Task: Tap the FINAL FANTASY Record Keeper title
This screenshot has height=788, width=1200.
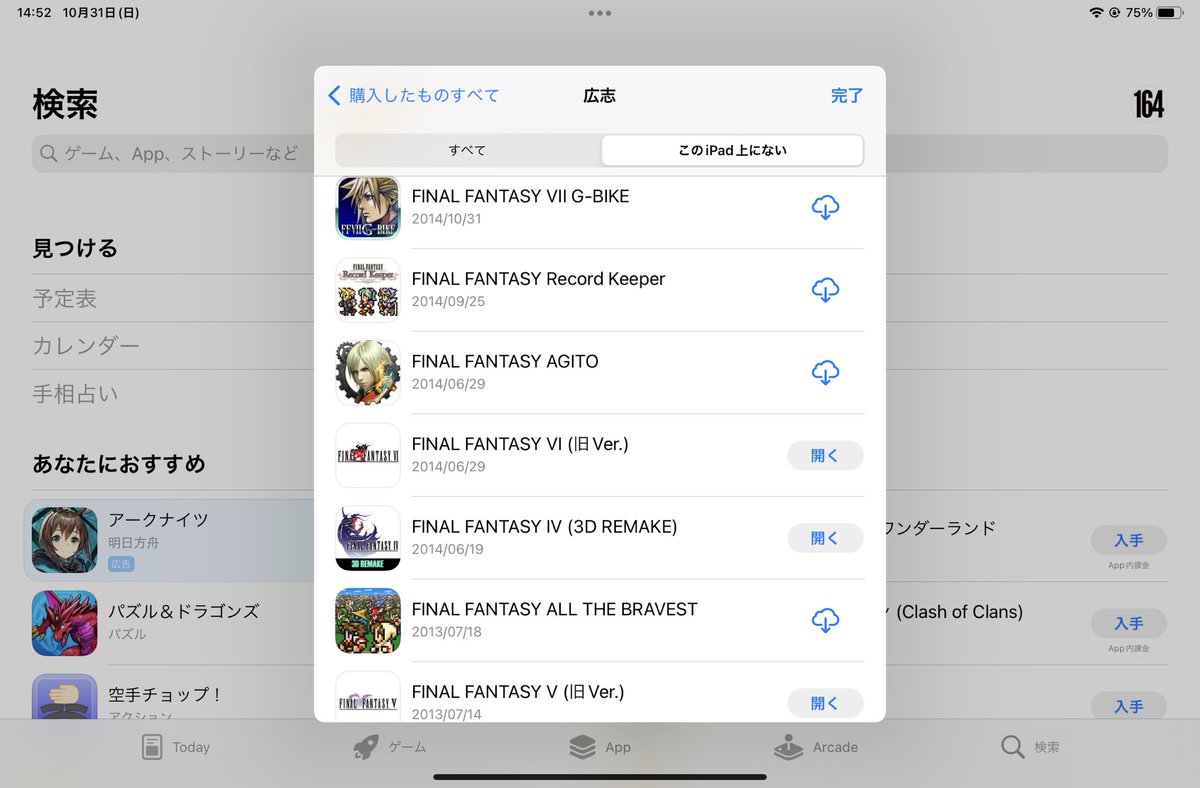Action: (538, 279)
